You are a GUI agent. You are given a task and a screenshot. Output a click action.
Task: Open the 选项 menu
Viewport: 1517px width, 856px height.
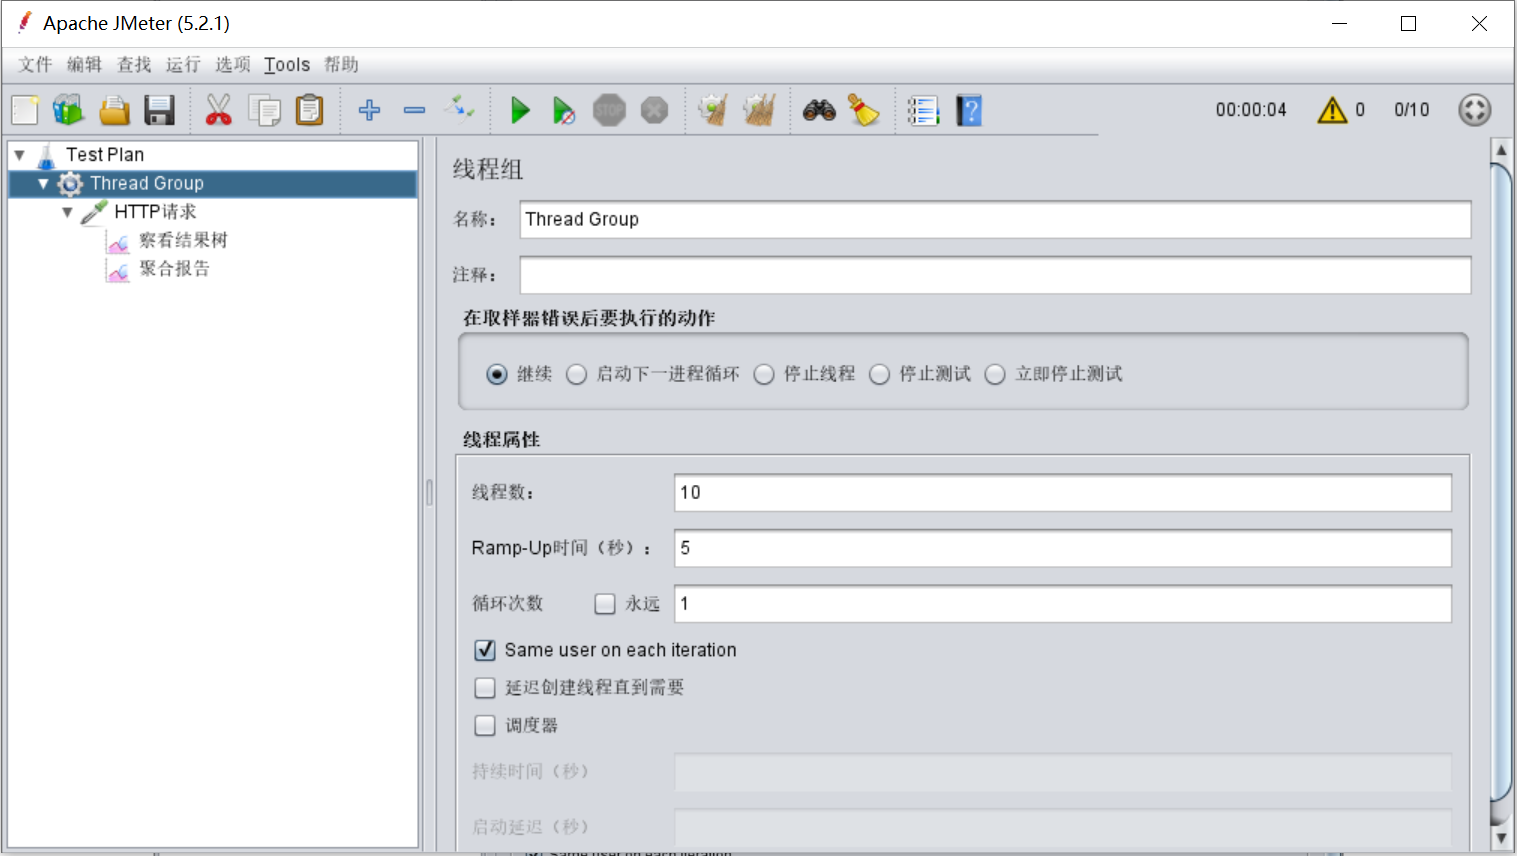(x=233, y=65)
